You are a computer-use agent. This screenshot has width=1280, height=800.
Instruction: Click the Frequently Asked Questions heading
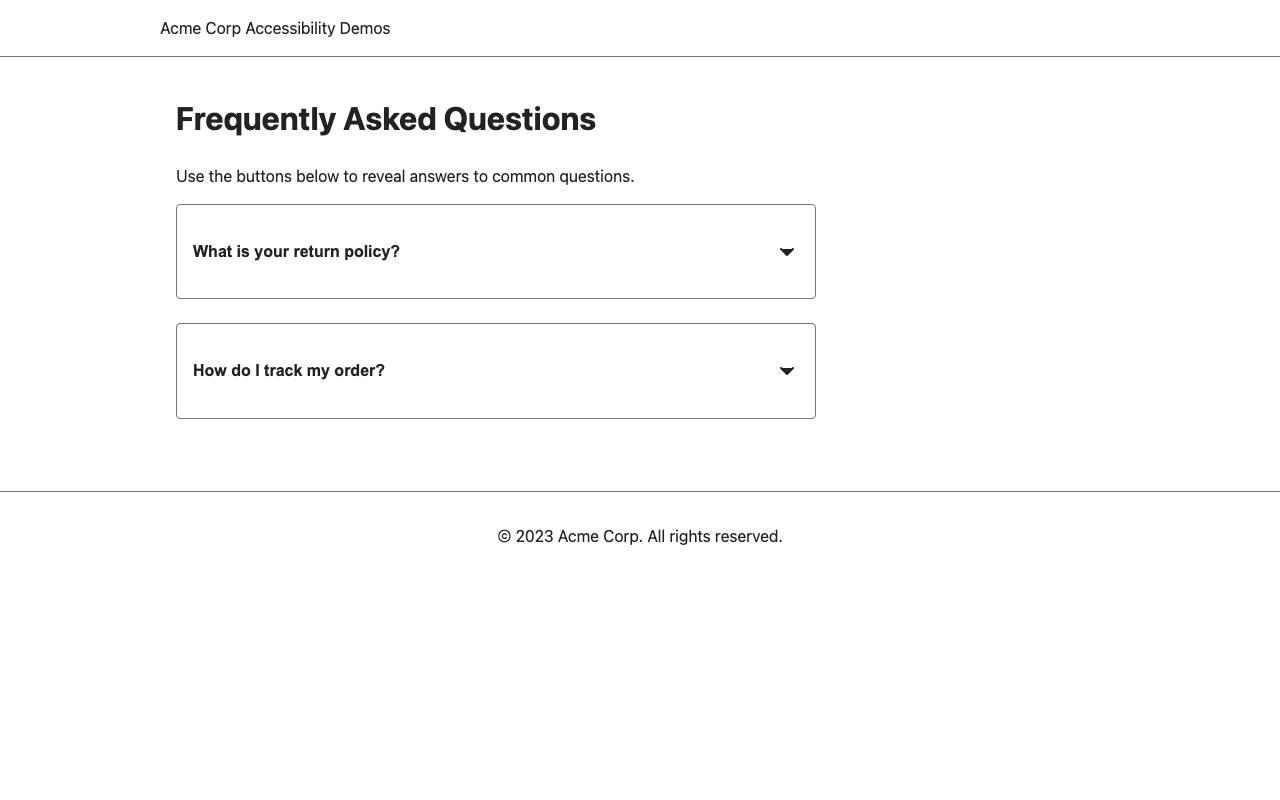pos(386,119)
